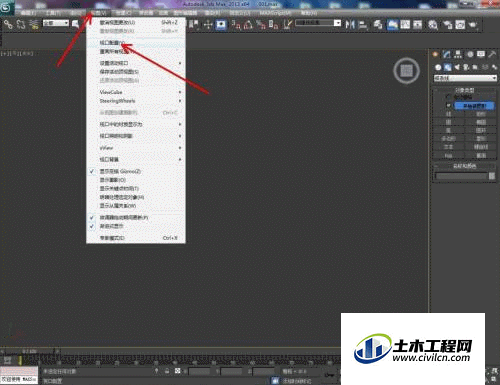Toggle the Graphite Modeling Tools ribbon icon

[x=393, y=25]
